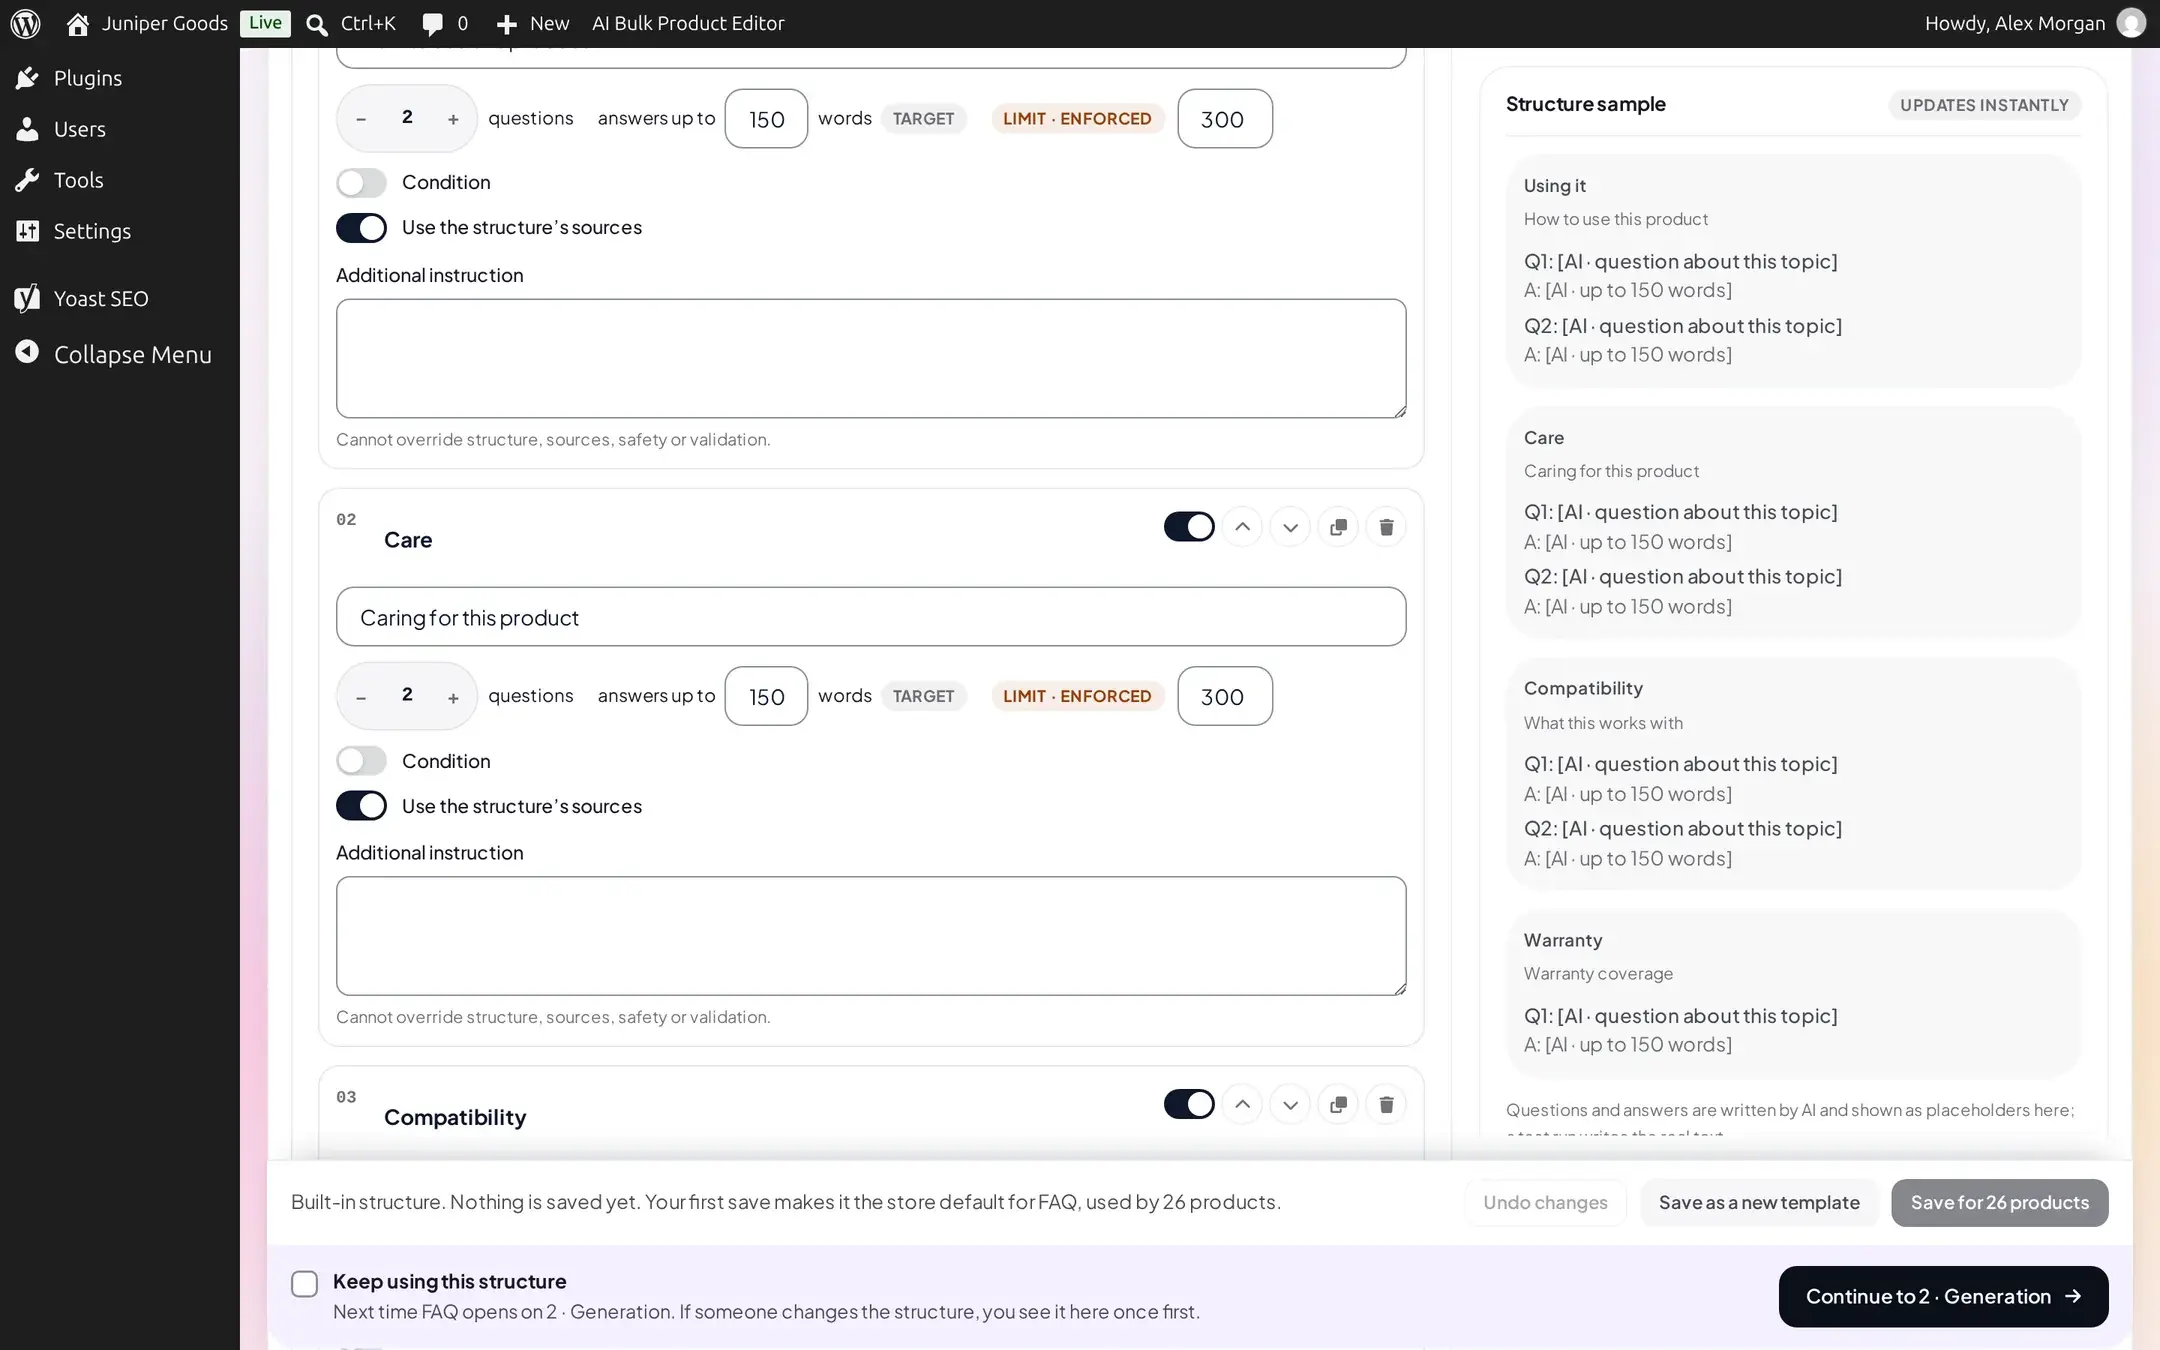
Task: Disable structure's sources in Using it section
Action: pos(361,228)
